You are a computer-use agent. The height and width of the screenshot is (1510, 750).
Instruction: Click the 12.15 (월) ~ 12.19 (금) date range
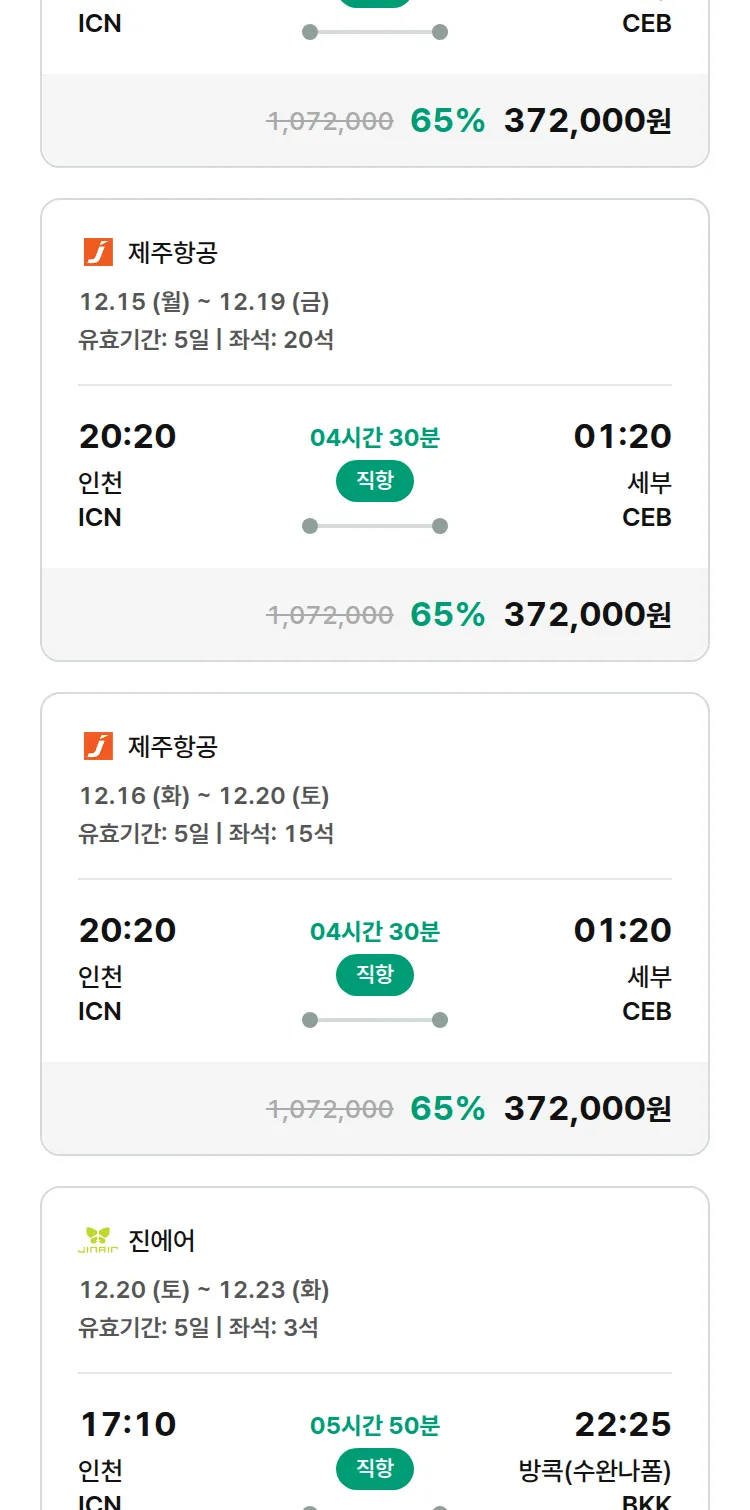click(204, 302)
